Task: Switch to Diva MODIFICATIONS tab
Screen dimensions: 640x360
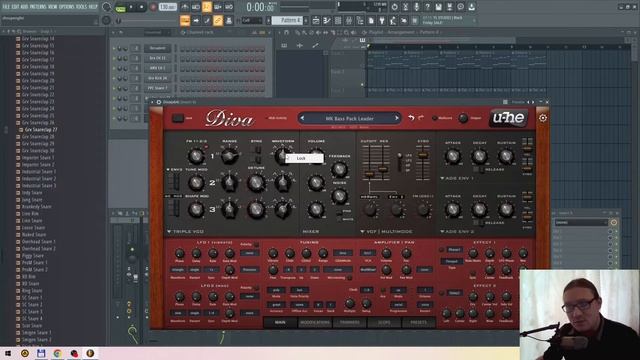Action: [x=315, y=322]
